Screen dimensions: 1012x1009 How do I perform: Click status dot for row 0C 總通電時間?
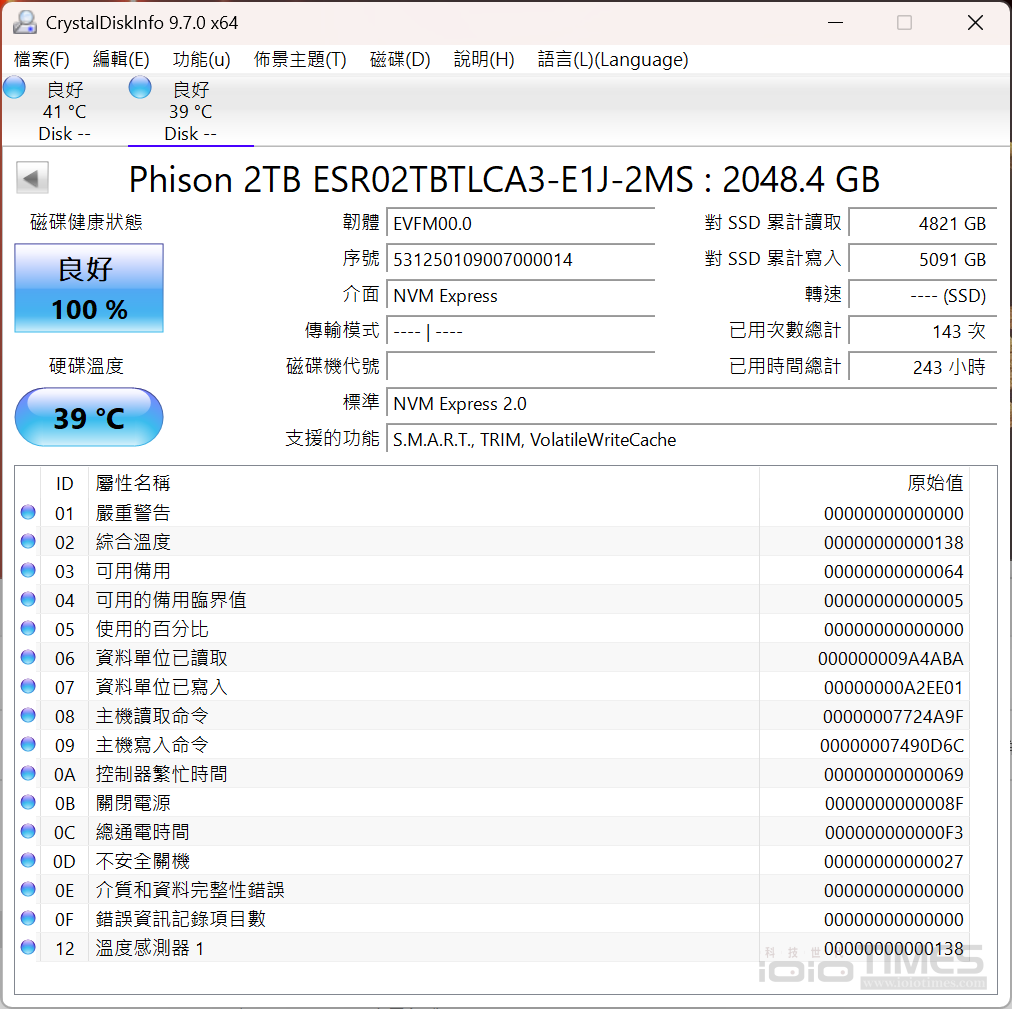[x=28, y=831]
